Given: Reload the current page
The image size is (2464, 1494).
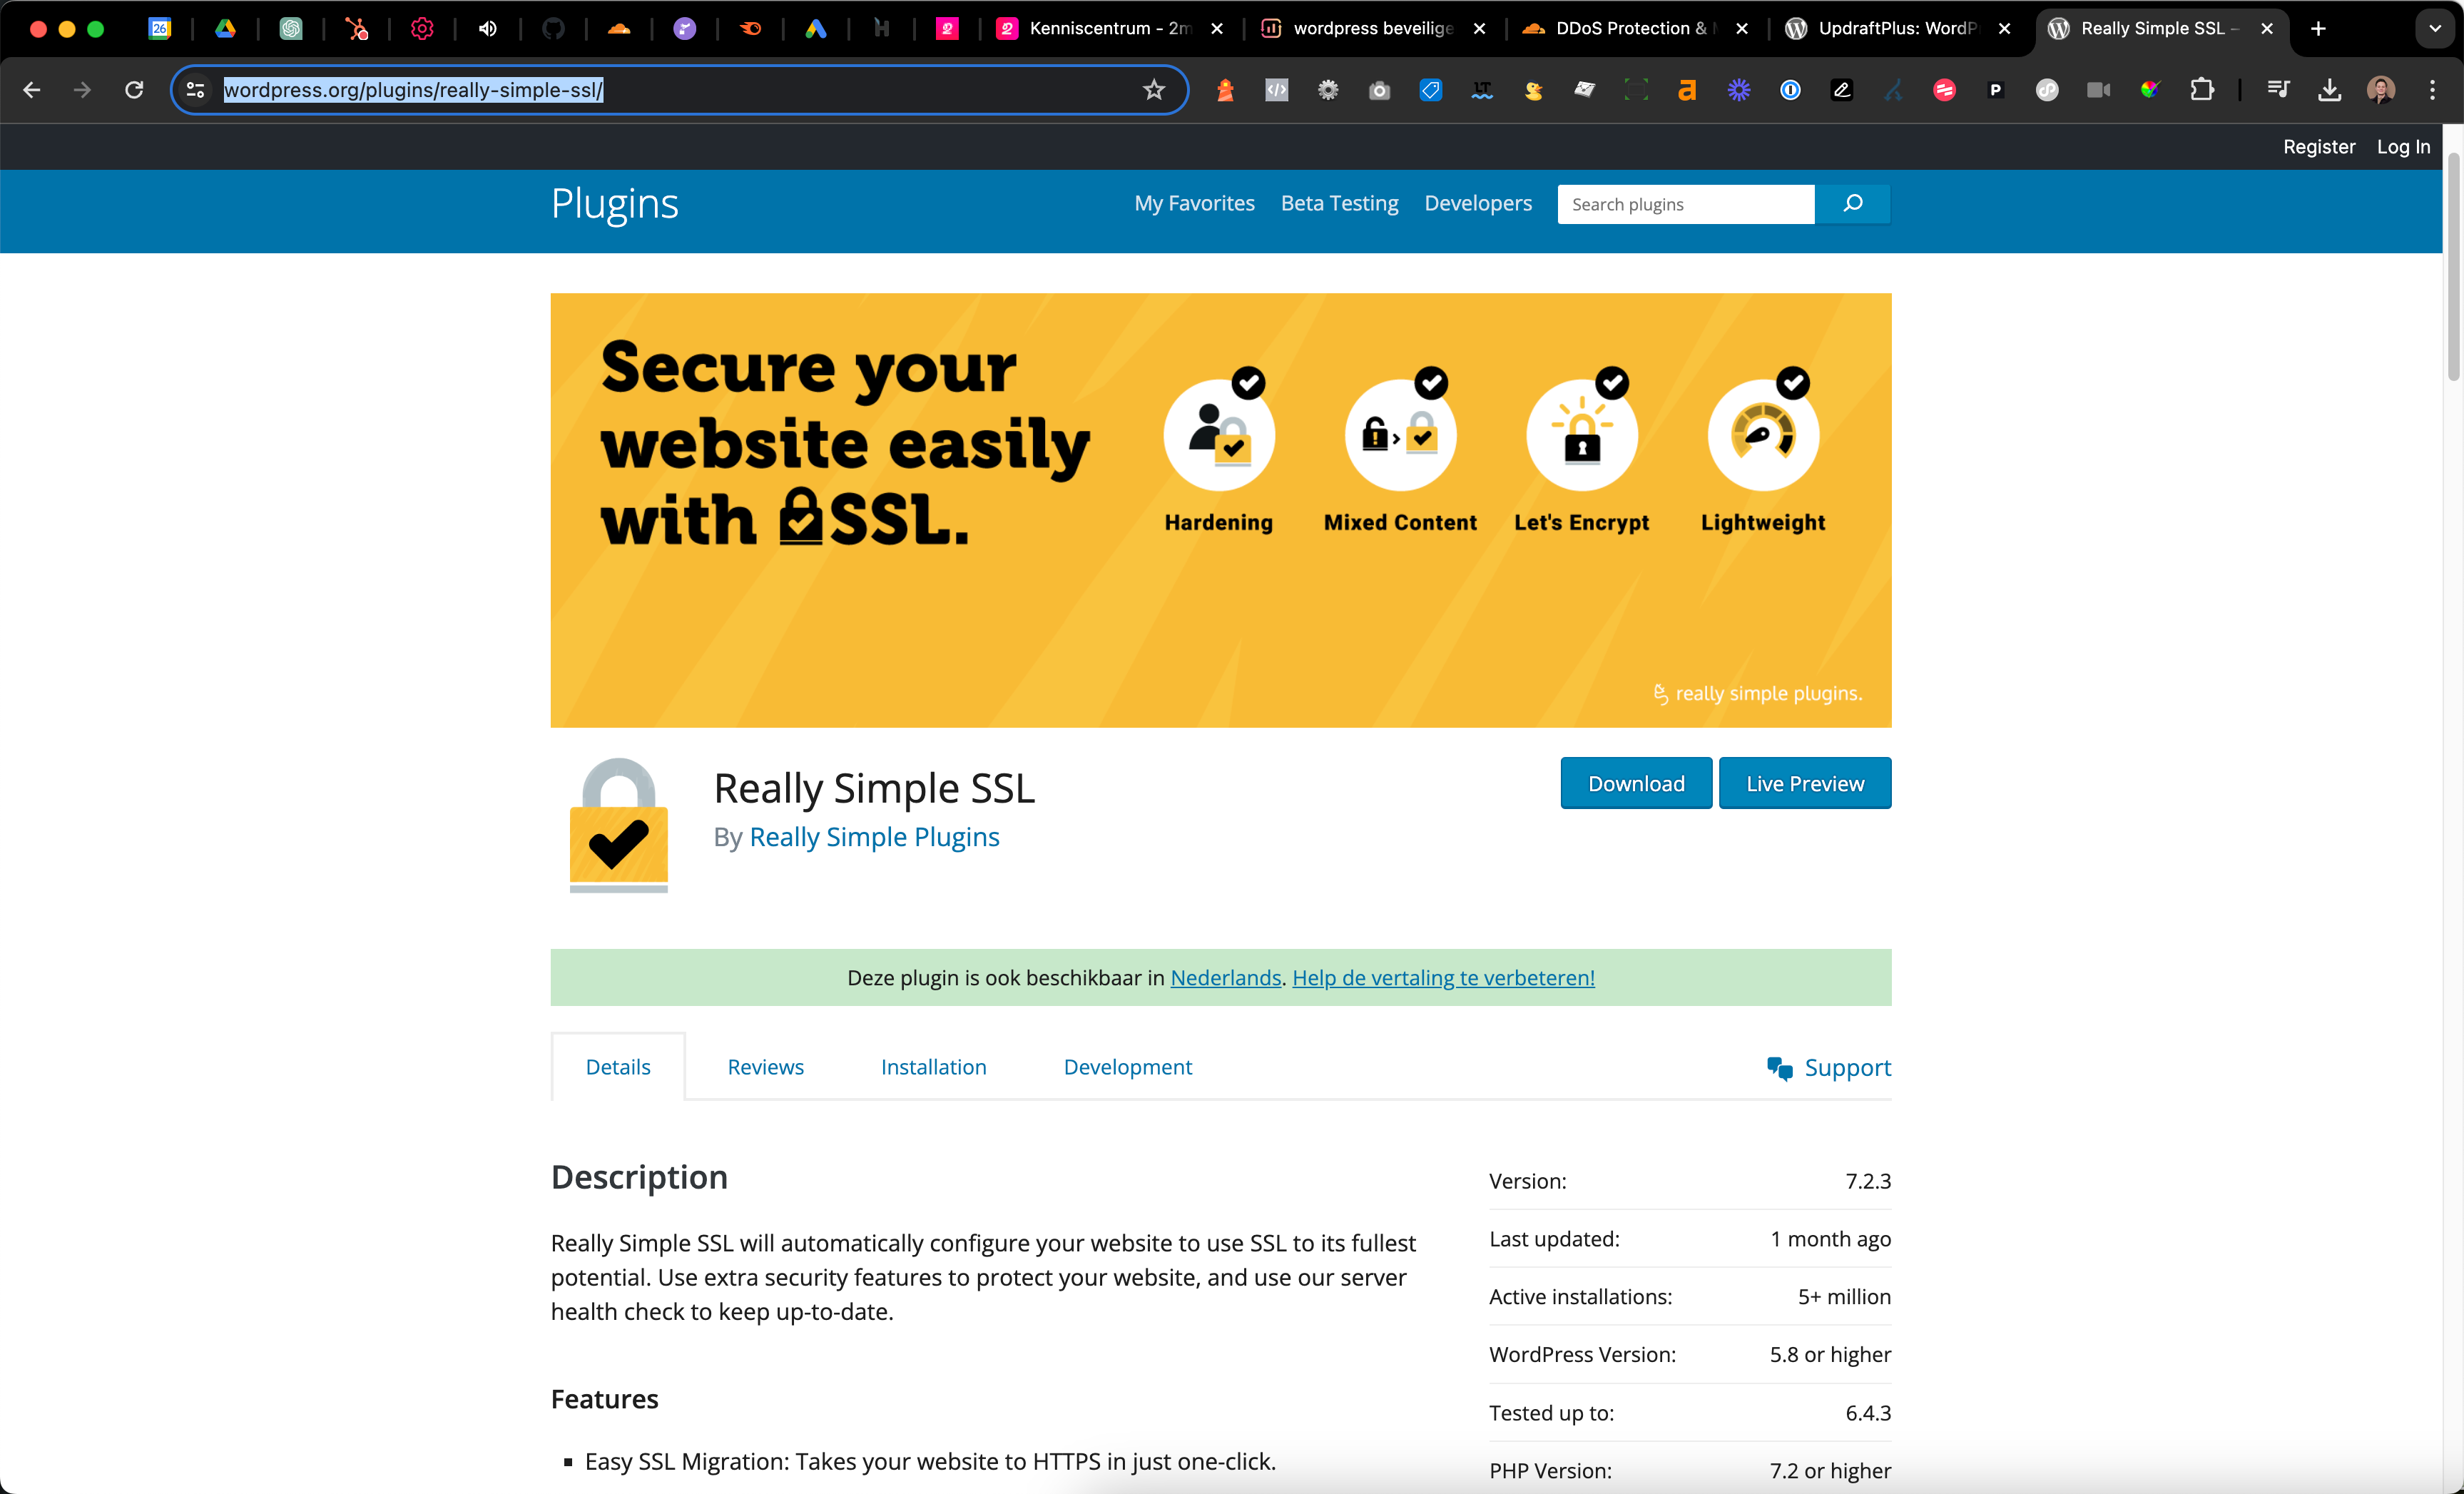Looking at the screenshot, I should pos(134,90).
